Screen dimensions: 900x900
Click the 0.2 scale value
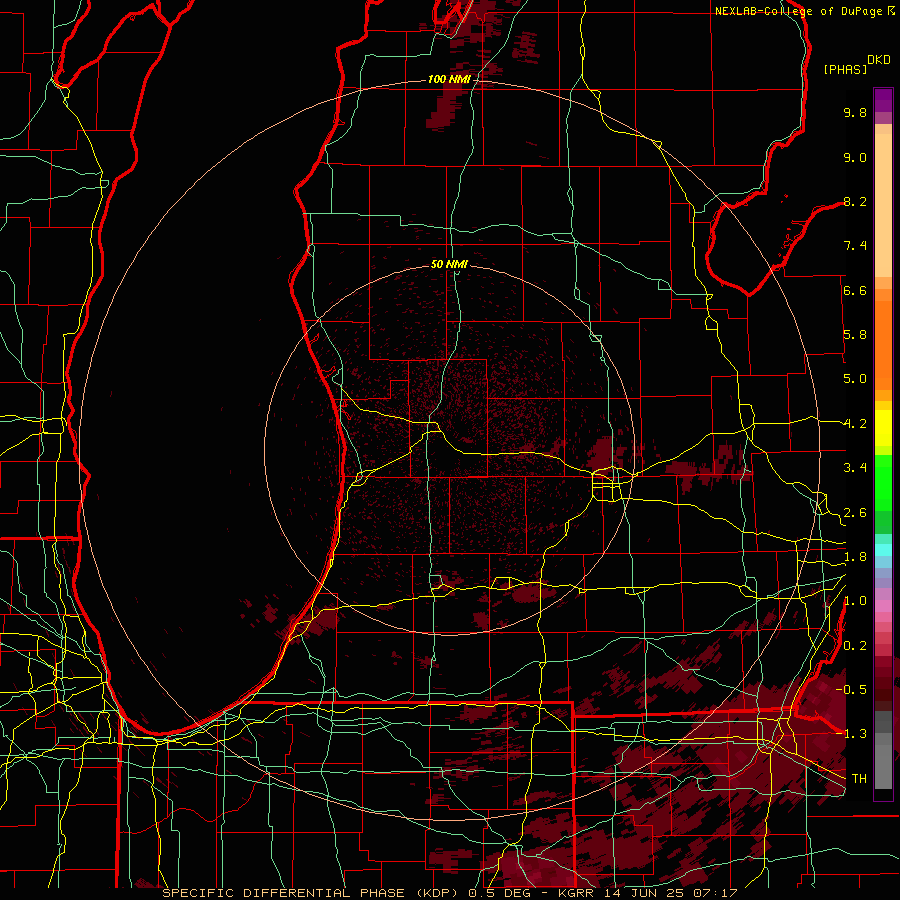[x=855, y=646]
